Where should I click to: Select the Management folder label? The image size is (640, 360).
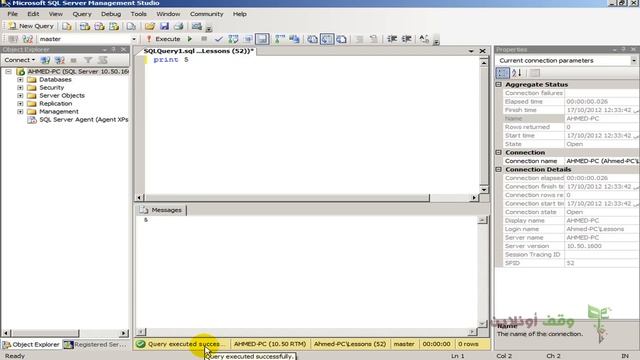click(x=59, y=111)
